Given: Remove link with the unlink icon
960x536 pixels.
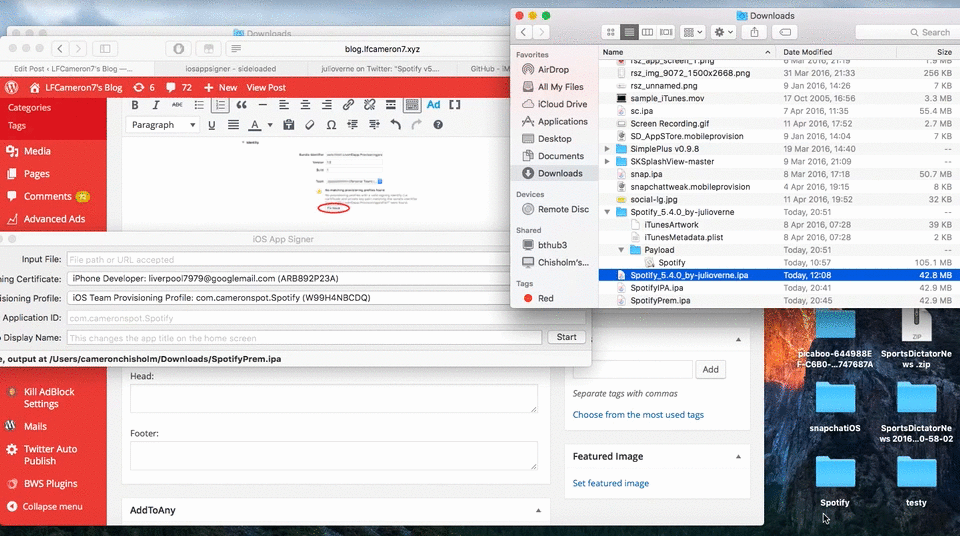Looking at the screenshot, I should (369, 105).
